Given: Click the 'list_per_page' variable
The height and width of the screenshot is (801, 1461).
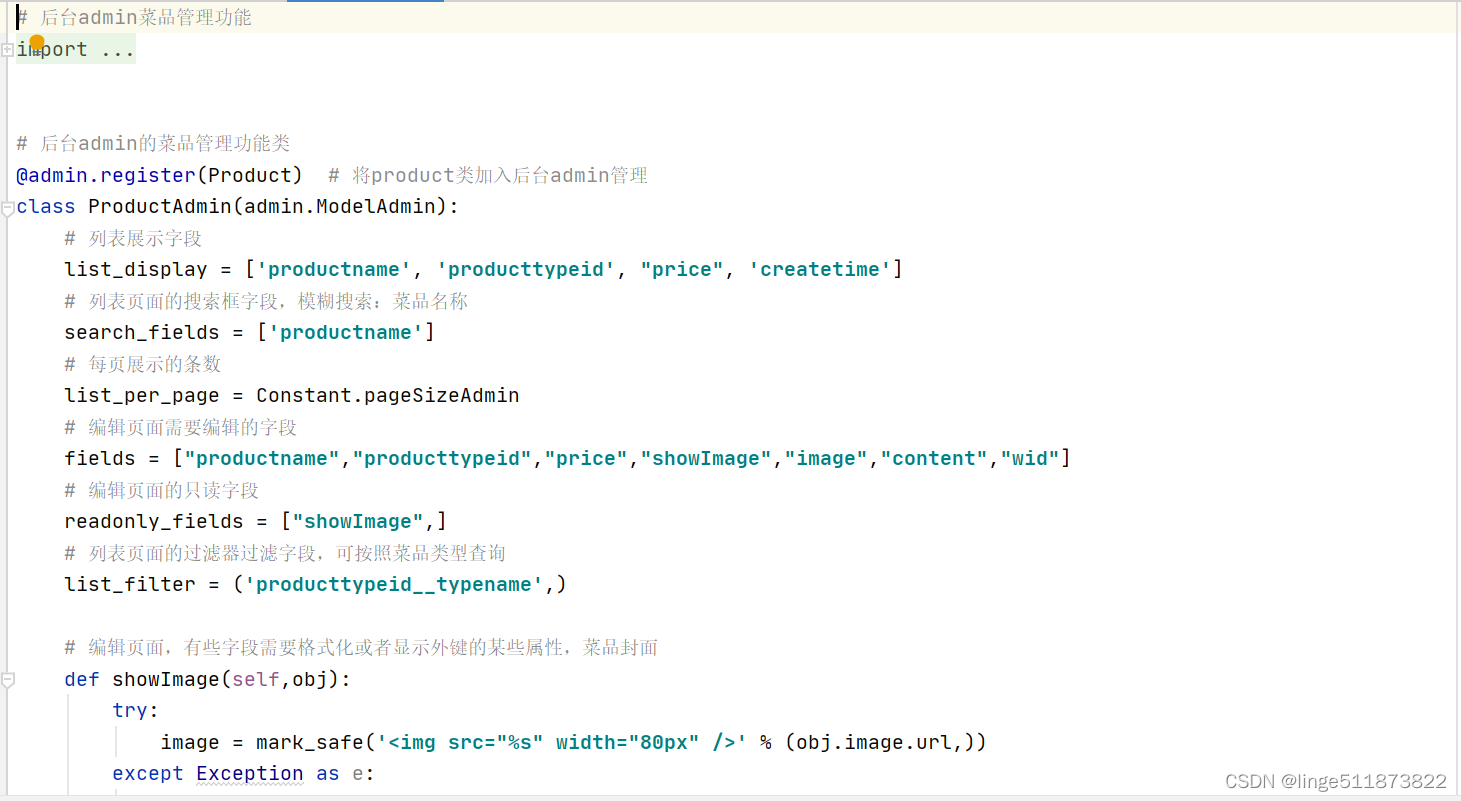Looking at the screenshot, I should tap(142, 395).
